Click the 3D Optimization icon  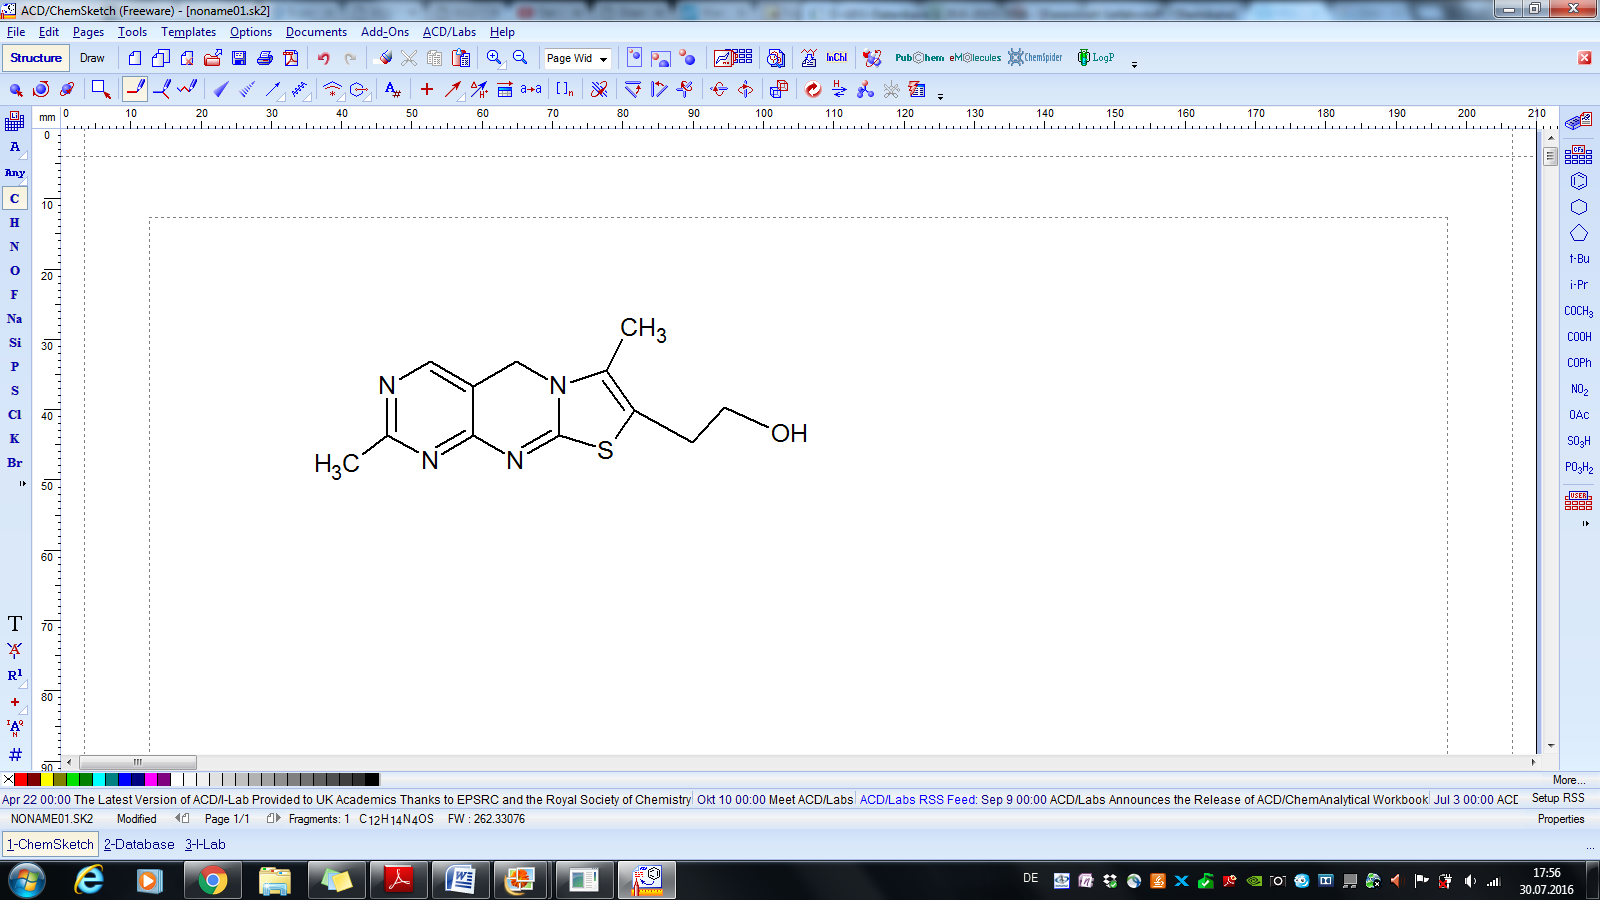865,89
